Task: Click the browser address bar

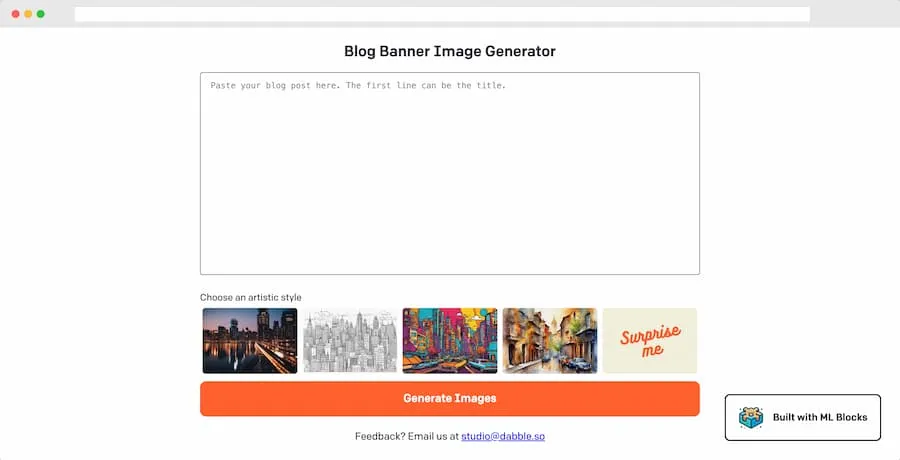Action: 442,14
